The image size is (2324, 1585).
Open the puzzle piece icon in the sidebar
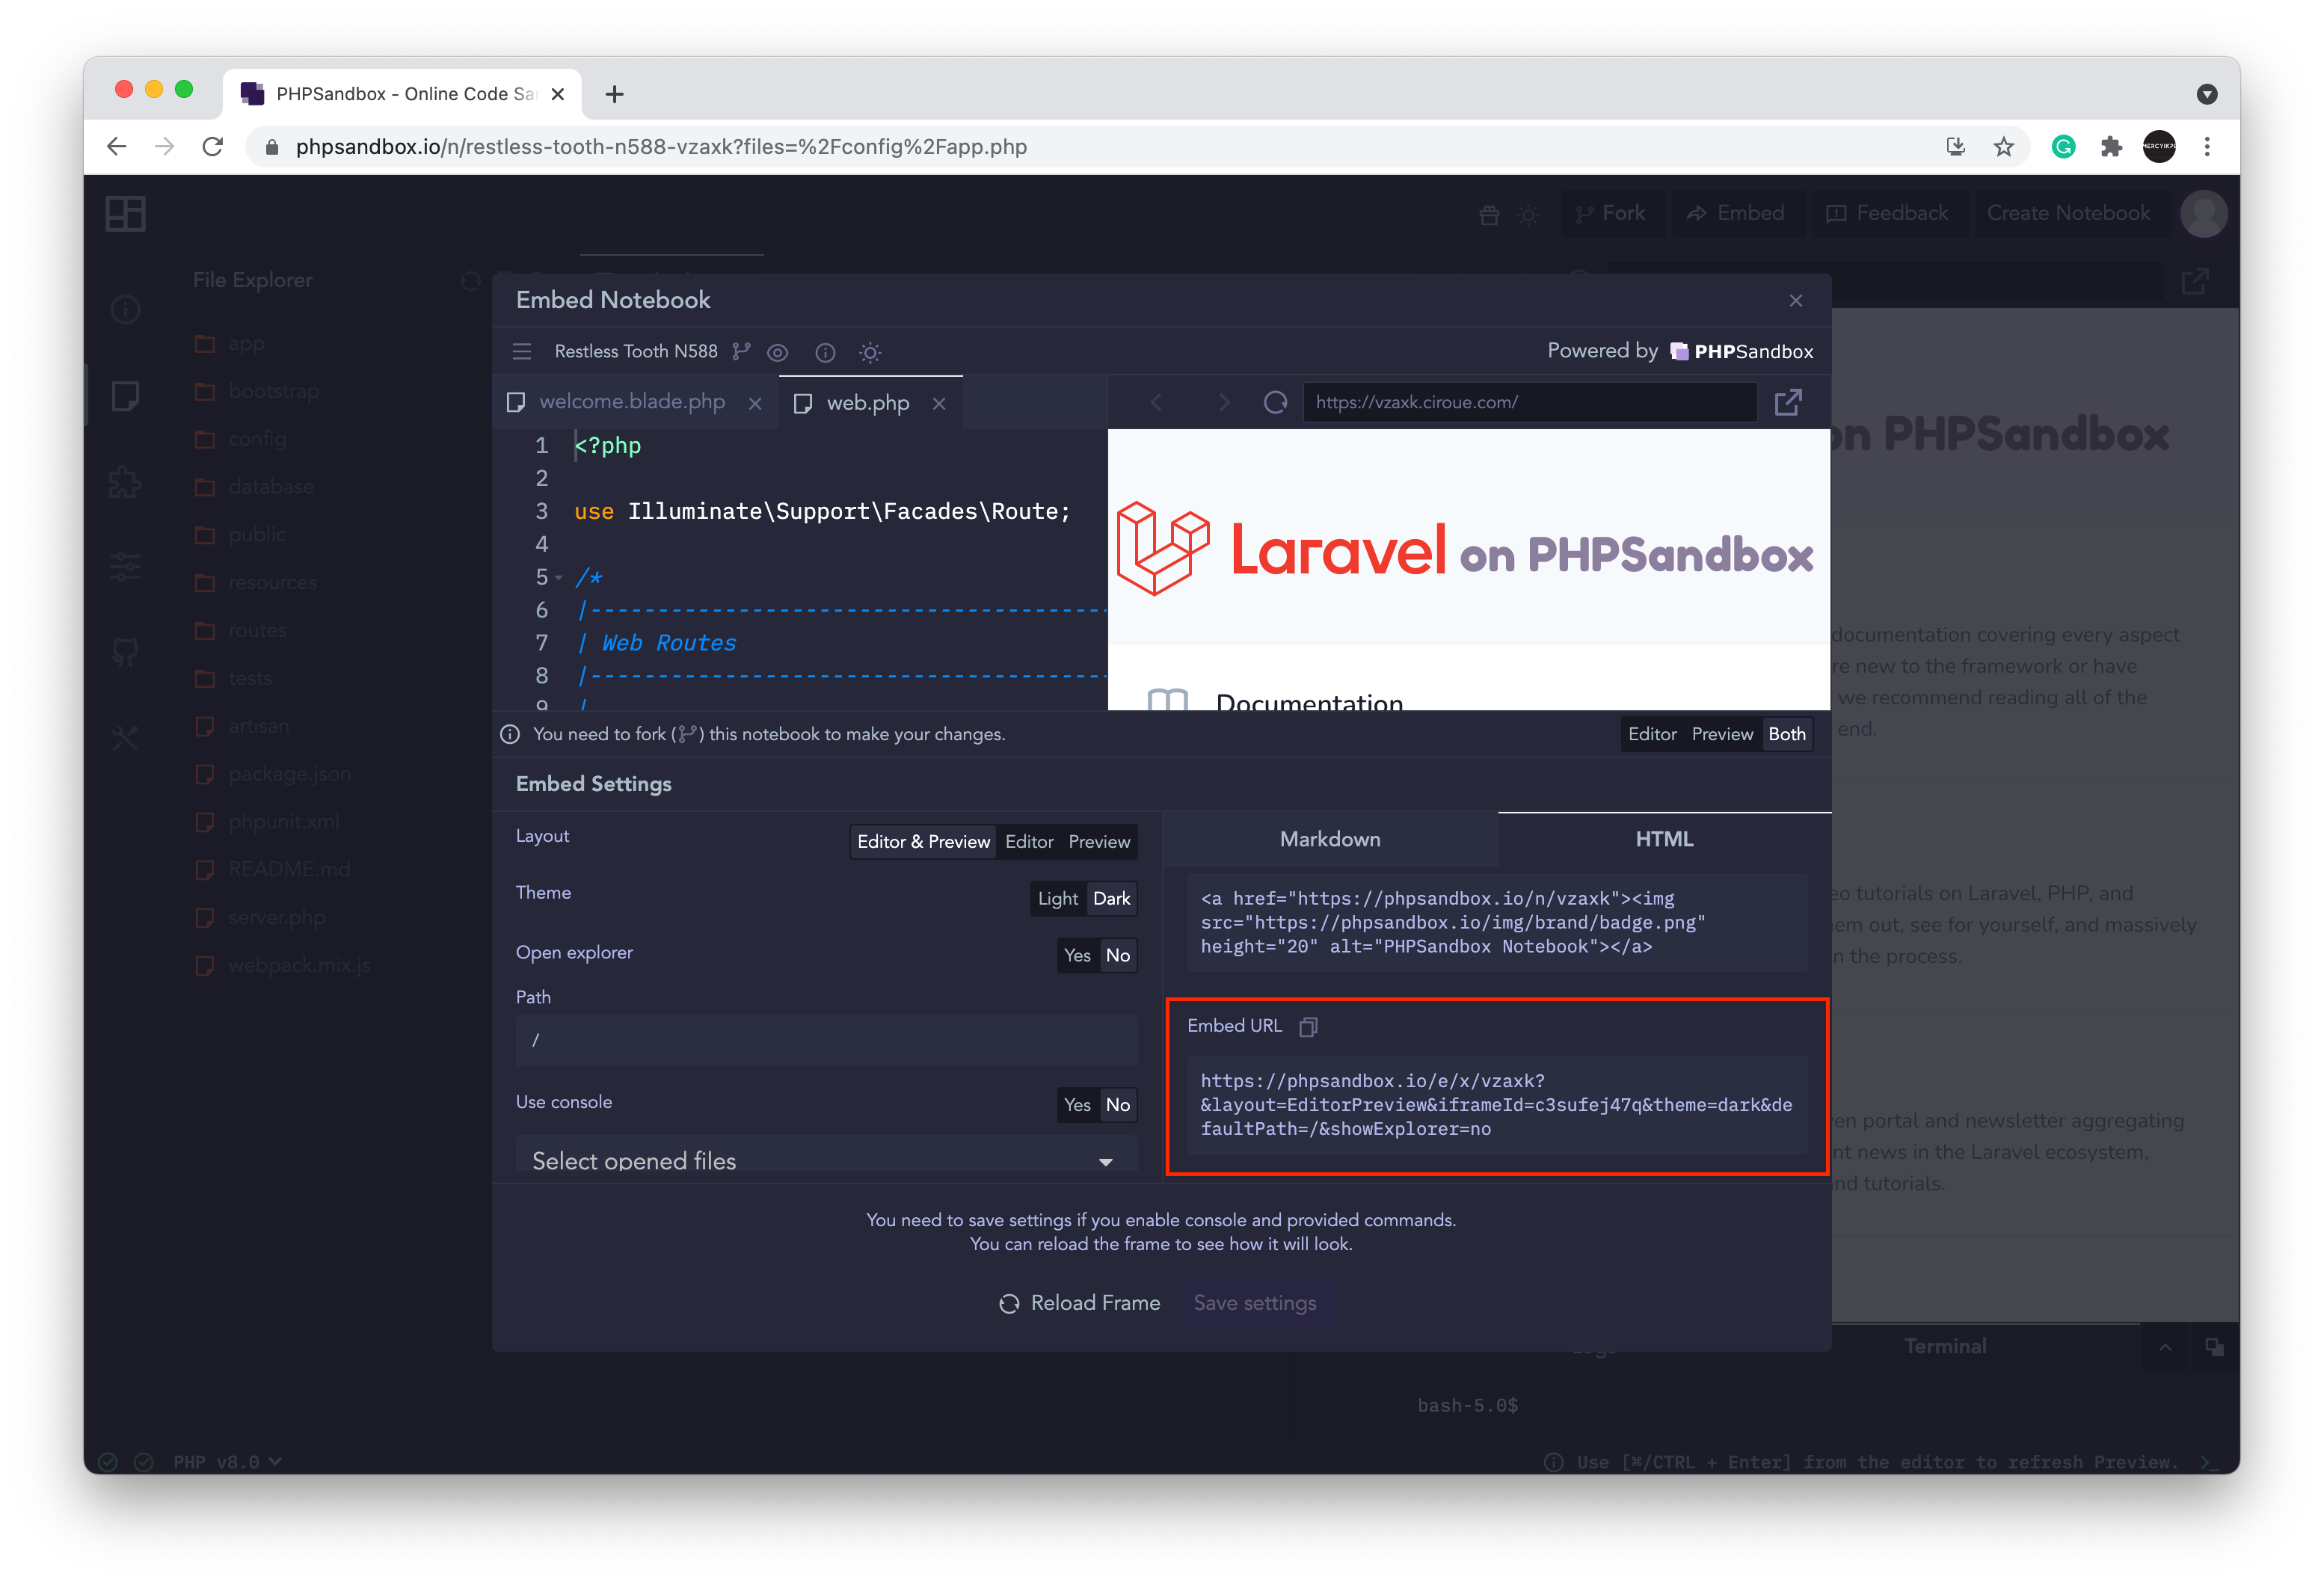126,483
